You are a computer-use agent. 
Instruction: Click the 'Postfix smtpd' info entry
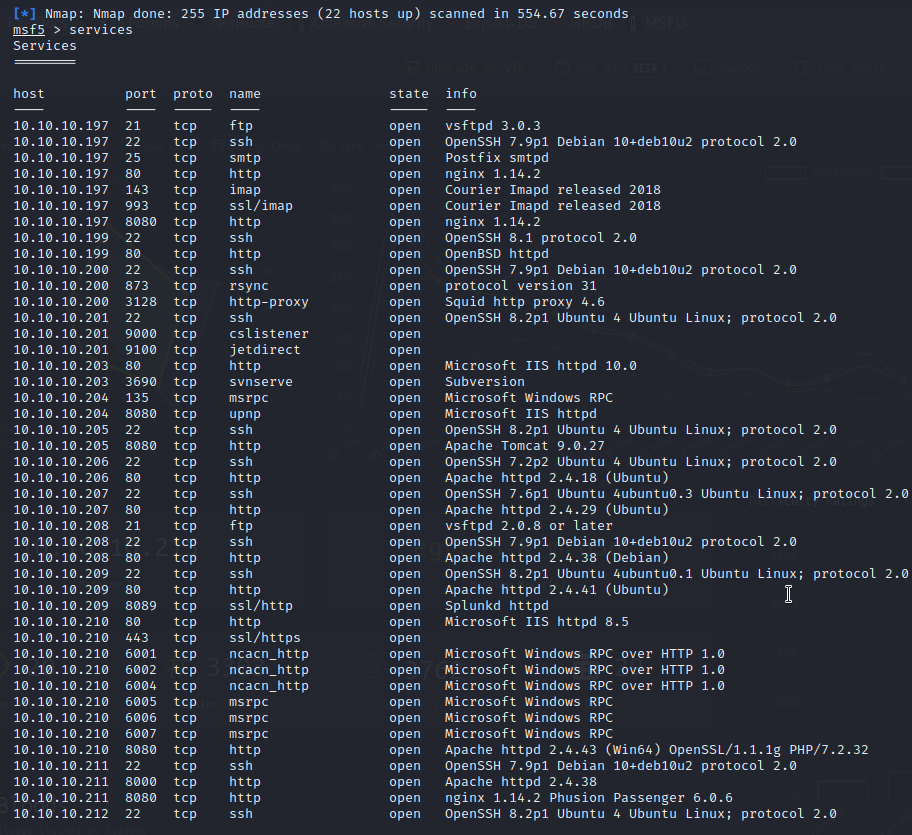coord(497,158)
